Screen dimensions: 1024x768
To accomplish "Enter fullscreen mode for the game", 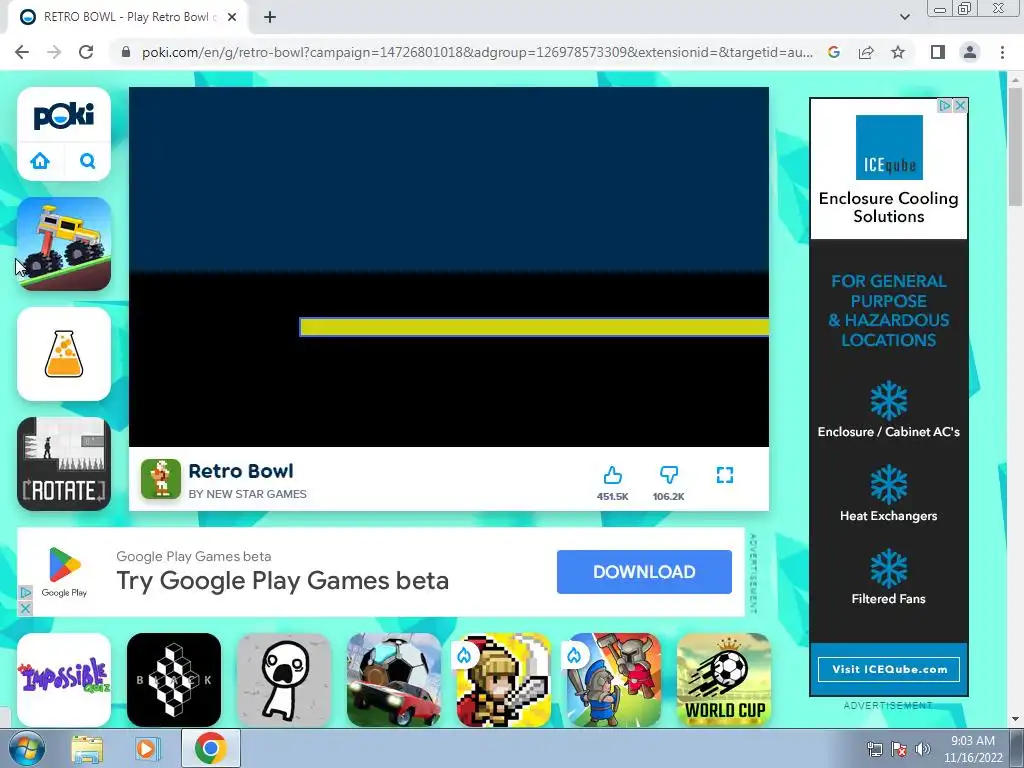I will tap(725, 475).
